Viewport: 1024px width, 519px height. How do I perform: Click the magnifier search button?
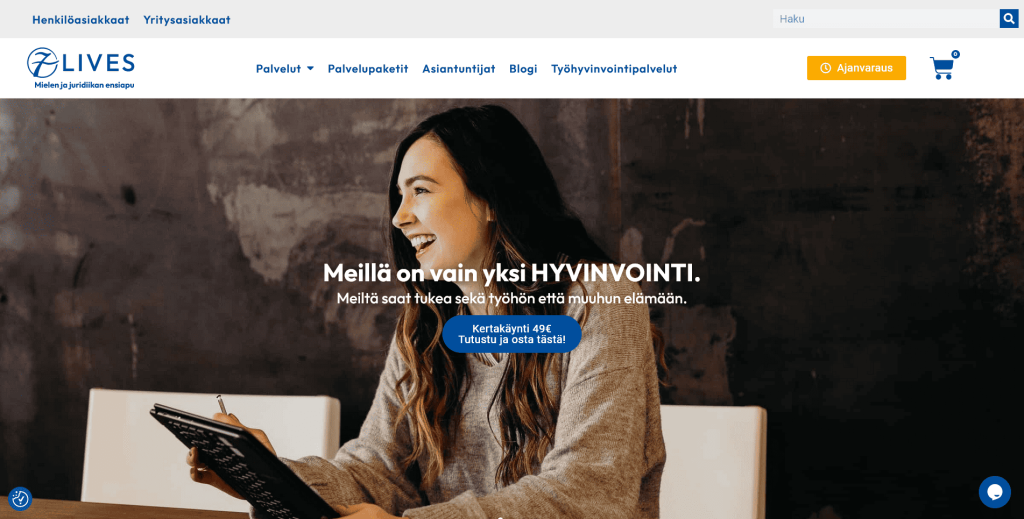click(x=1009, y=19)
